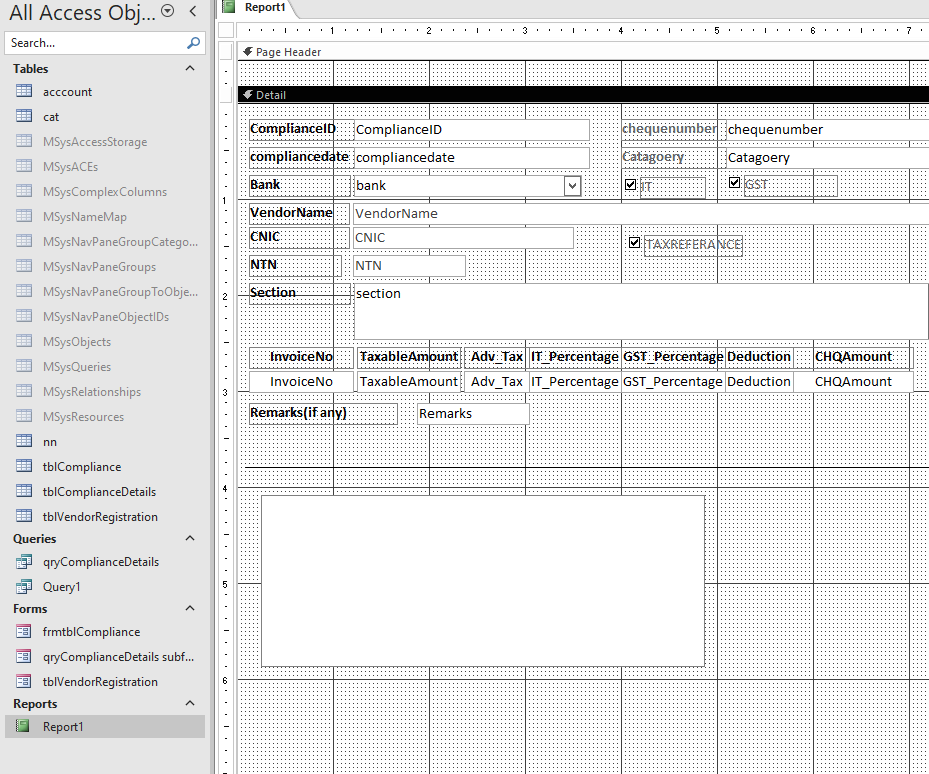Collapse the navigation pane with shutter arrow
Viewport: 929px width, 774px height.
(x=193, y=11)
